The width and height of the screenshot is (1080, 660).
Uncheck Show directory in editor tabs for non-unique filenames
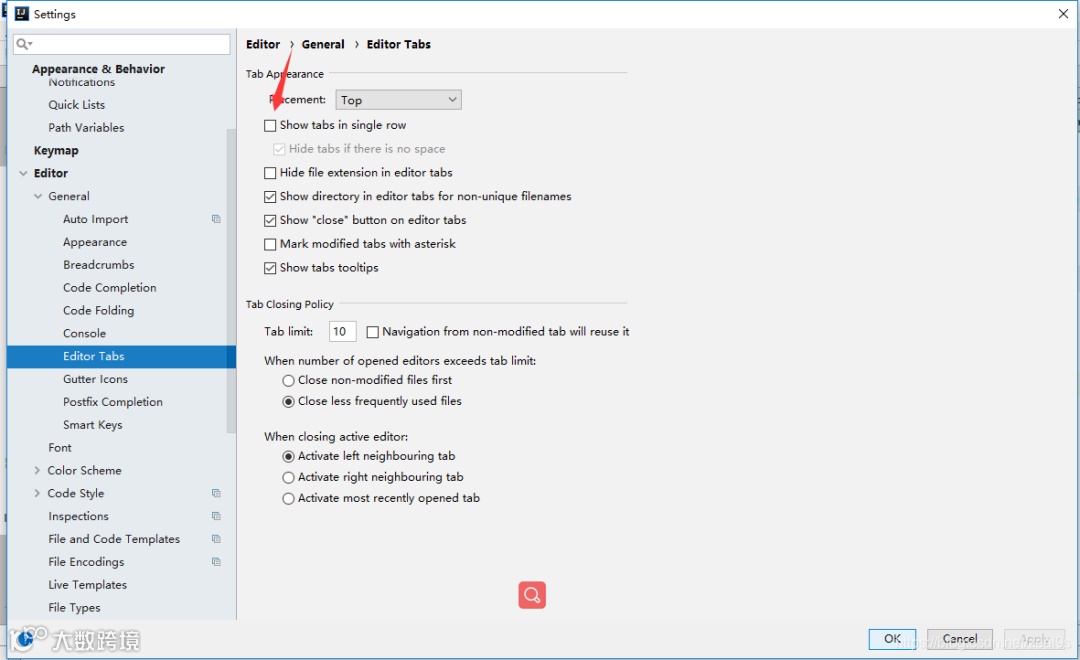(270, 196)
